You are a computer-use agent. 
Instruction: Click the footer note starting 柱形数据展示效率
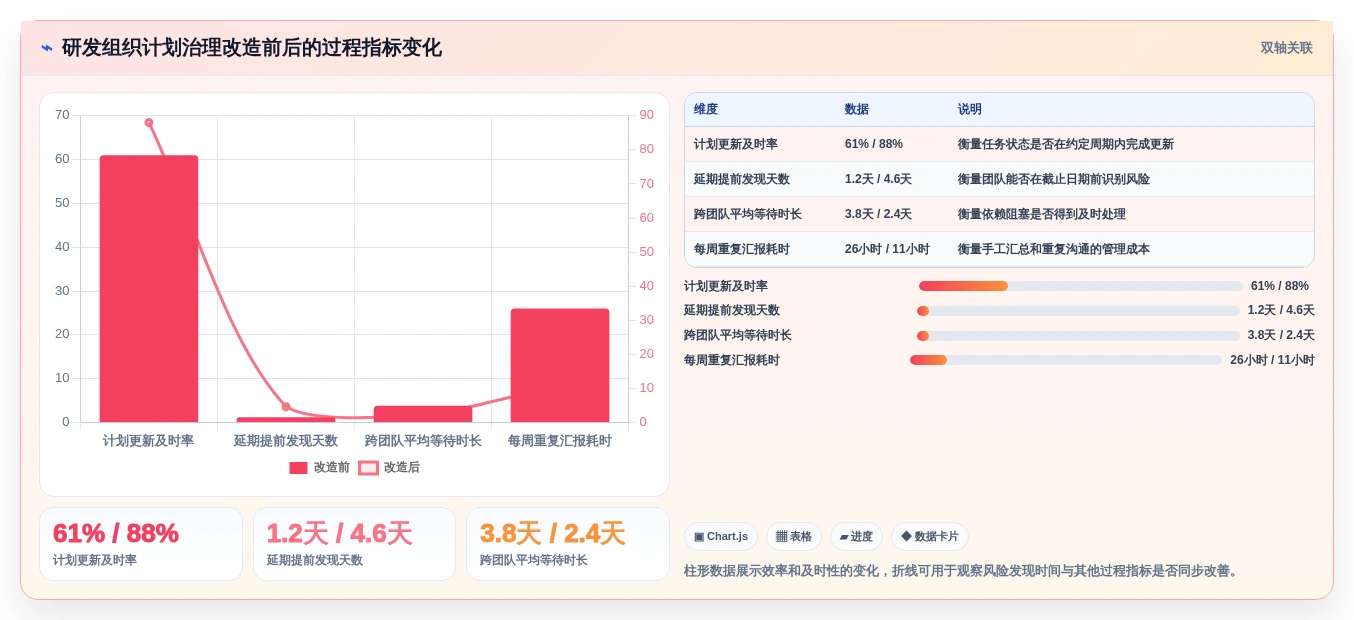tap(963, 571)
